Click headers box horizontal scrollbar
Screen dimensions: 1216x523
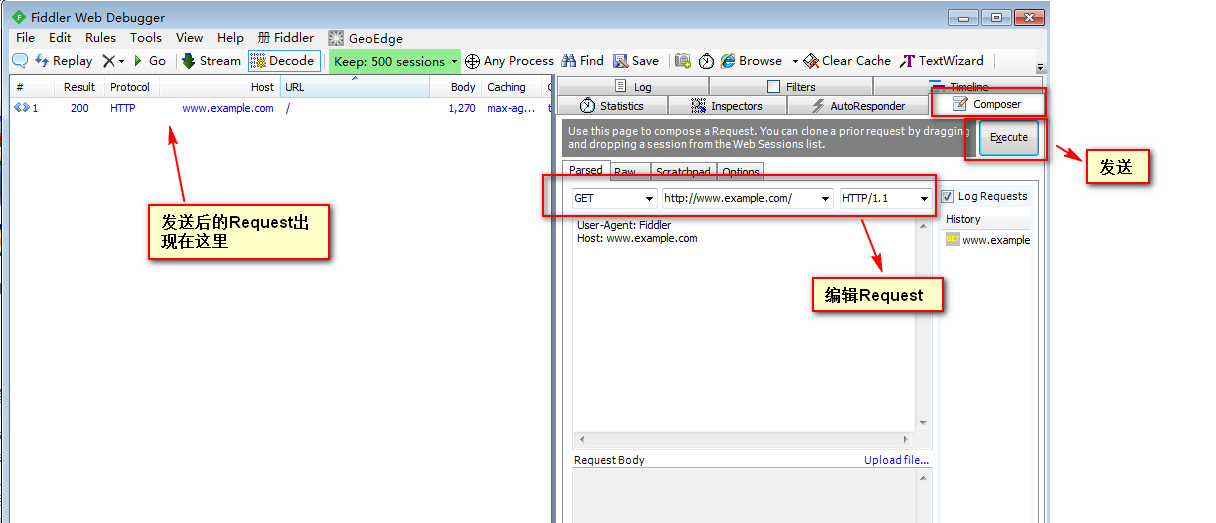(x=744, y=440)
